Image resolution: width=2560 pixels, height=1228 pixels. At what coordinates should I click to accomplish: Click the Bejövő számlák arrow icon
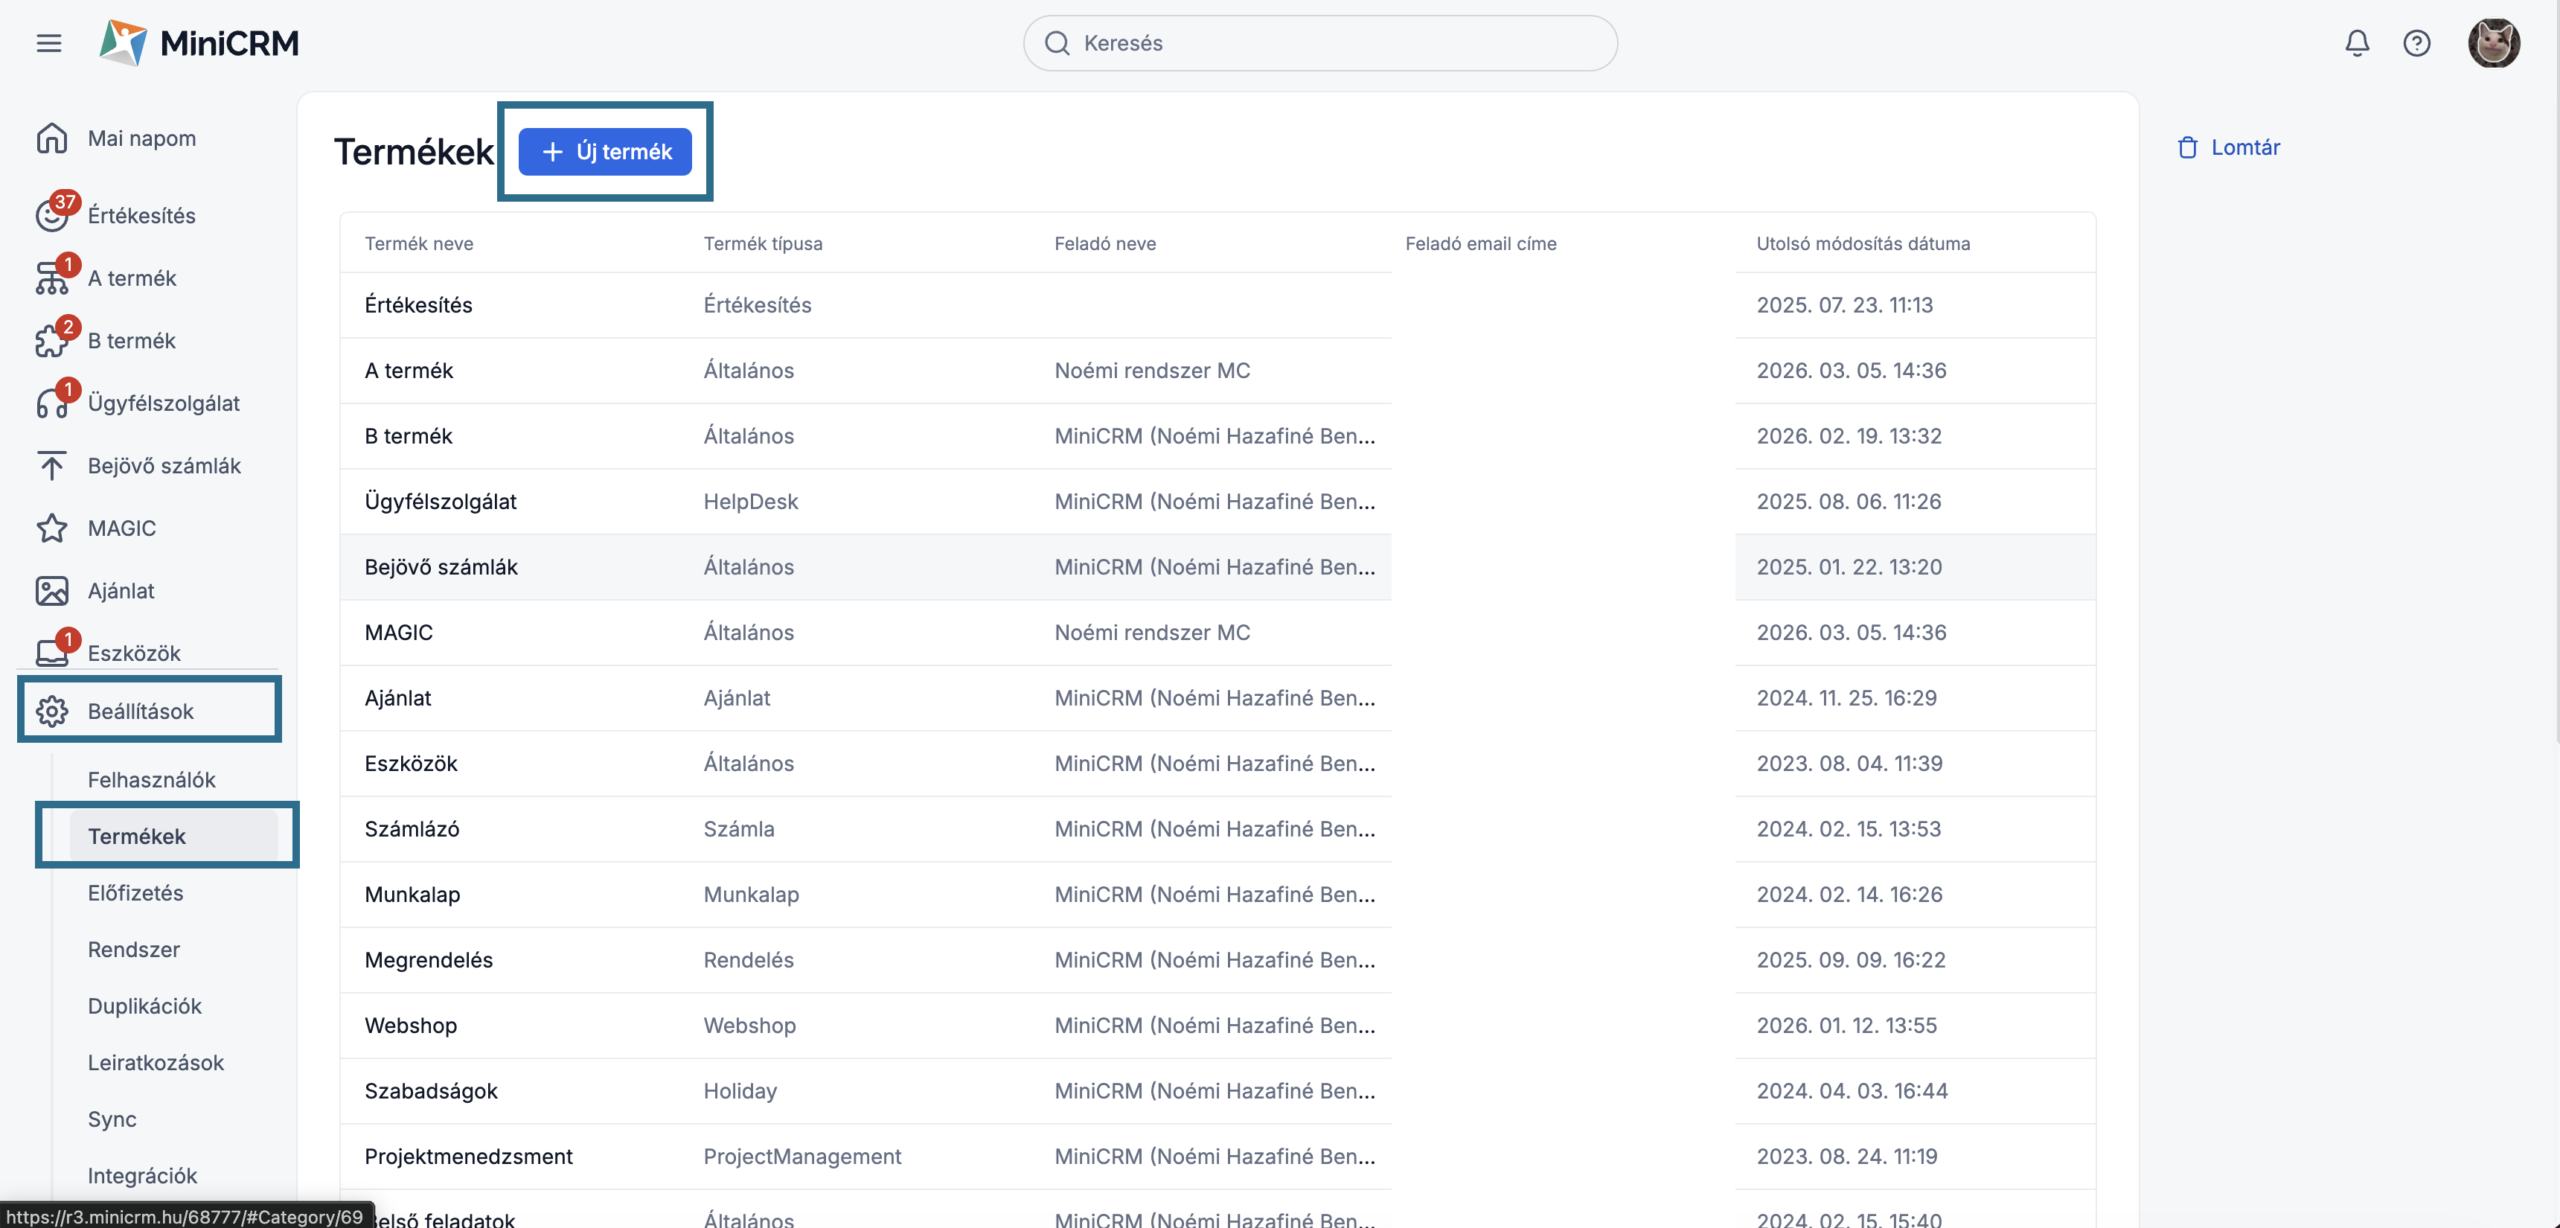pos(52,466)
